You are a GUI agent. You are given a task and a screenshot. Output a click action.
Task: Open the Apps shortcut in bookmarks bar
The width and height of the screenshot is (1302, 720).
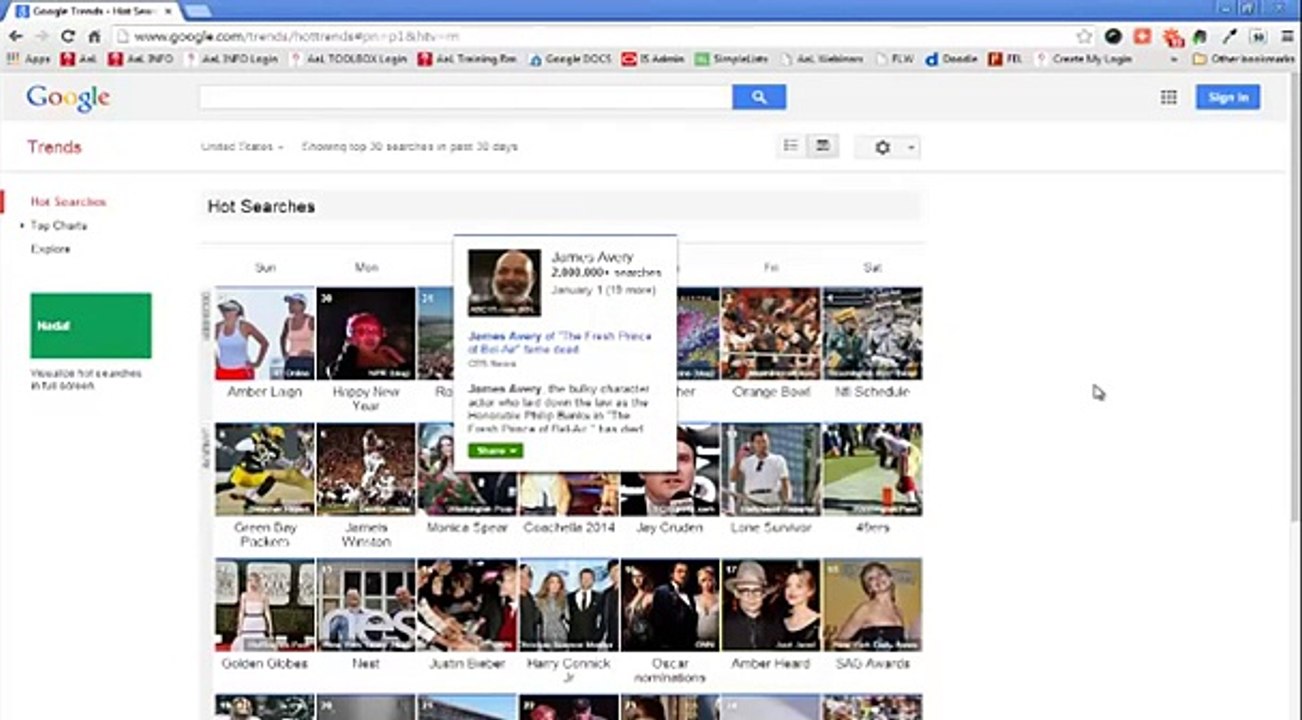(x=29, y=59)
